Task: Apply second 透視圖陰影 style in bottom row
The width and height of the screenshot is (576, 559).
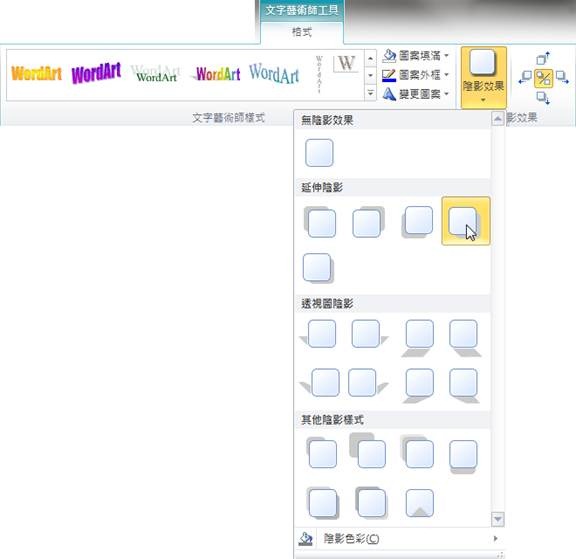Action: coord(367,383)
